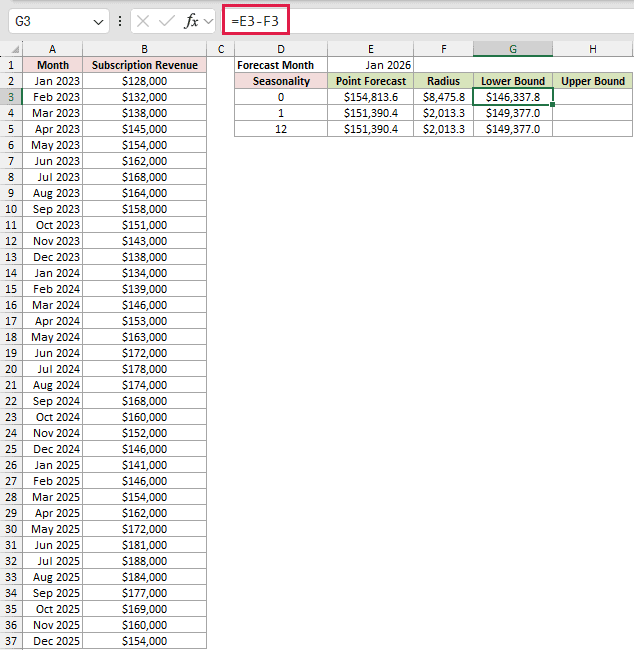This screenshot has width=634, height=650.
Task: Select column A header
Action: click(52, 49)
